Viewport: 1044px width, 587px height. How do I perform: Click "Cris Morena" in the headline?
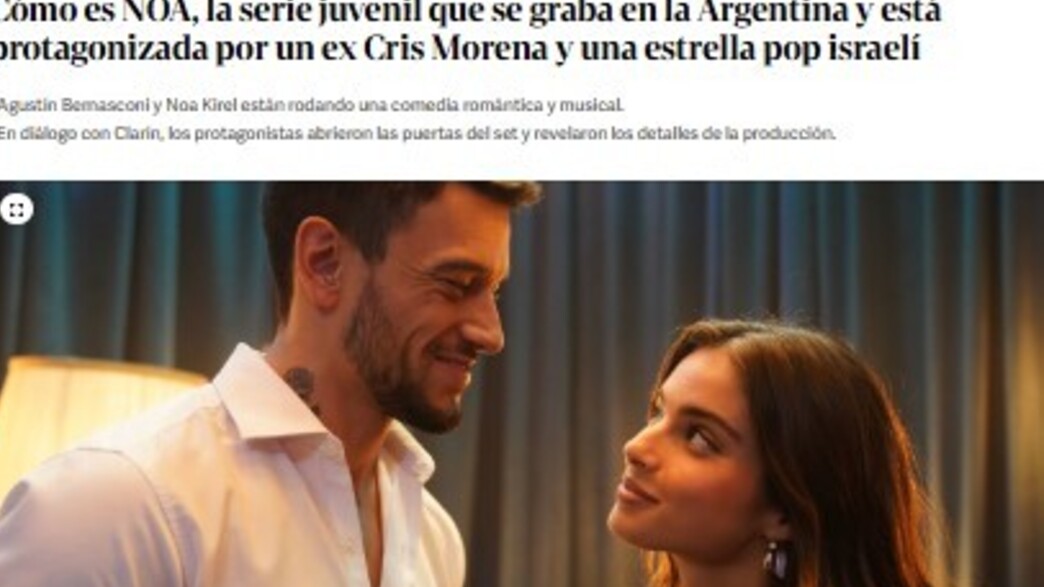coord(455,49)
